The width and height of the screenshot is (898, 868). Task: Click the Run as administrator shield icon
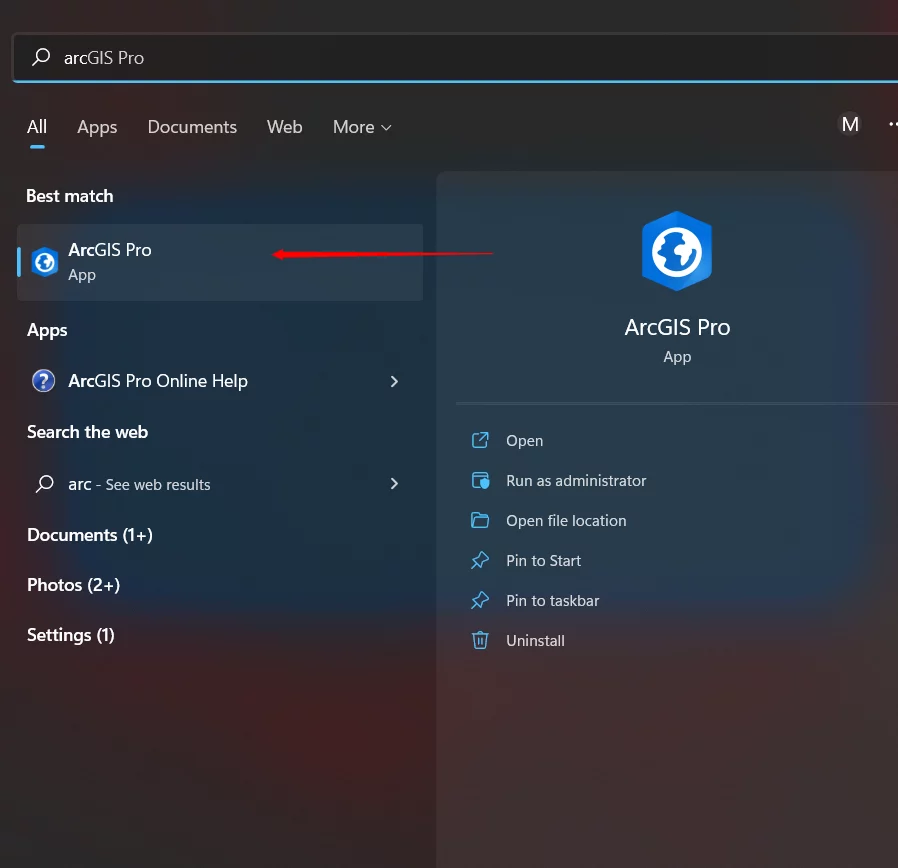[480, 480]
